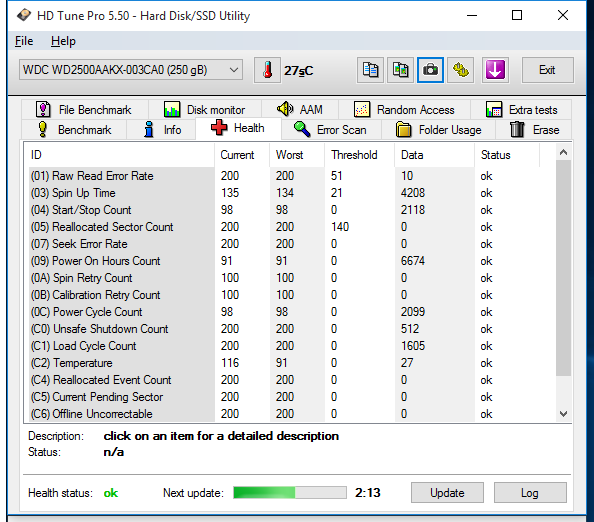
Task: Select the Erase tab
Action: click(x=534, y=130)
